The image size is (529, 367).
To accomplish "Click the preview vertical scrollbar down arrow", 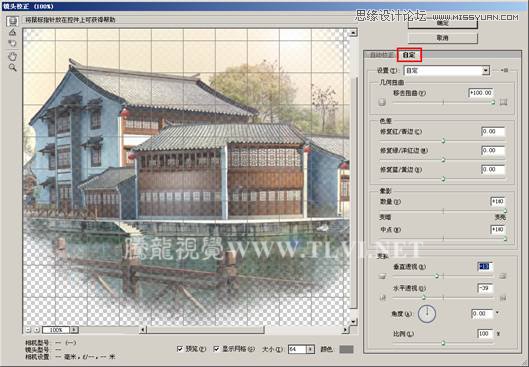I will [353, 321].
